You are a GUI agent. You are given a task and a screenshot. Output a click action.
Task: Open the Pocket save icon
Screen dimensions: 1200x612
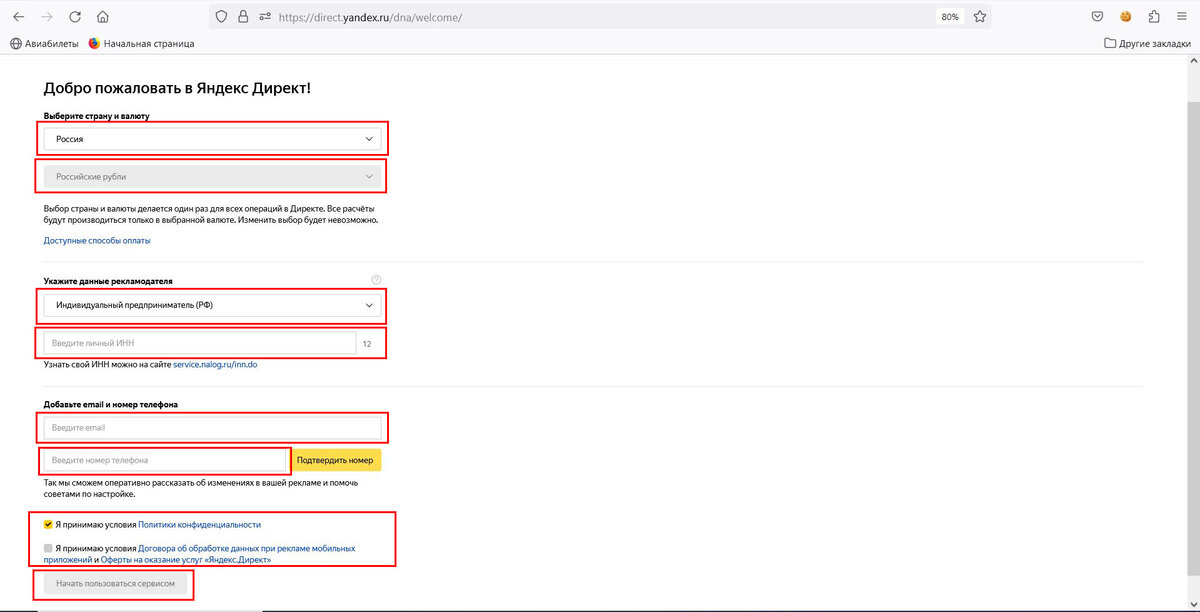1097,17
